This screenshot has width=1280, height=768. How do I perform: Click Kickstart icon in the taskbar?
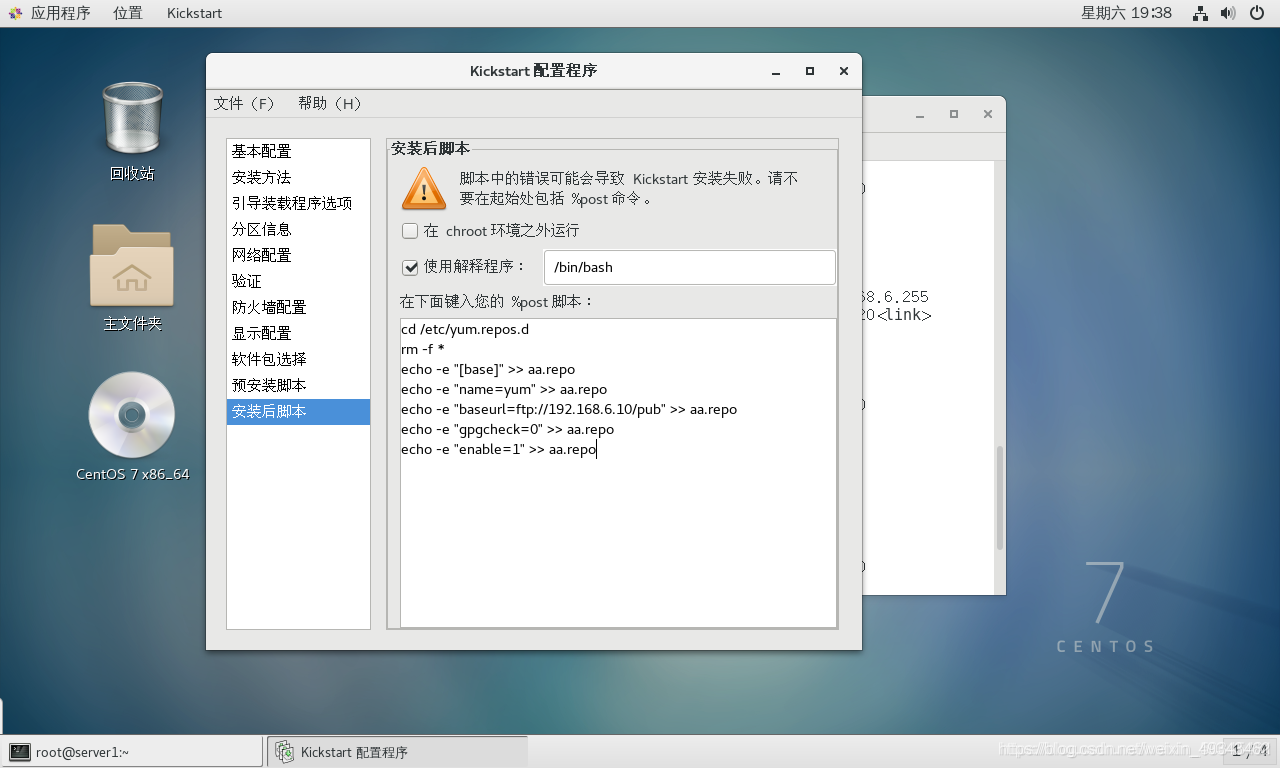[x=285, y=752]
